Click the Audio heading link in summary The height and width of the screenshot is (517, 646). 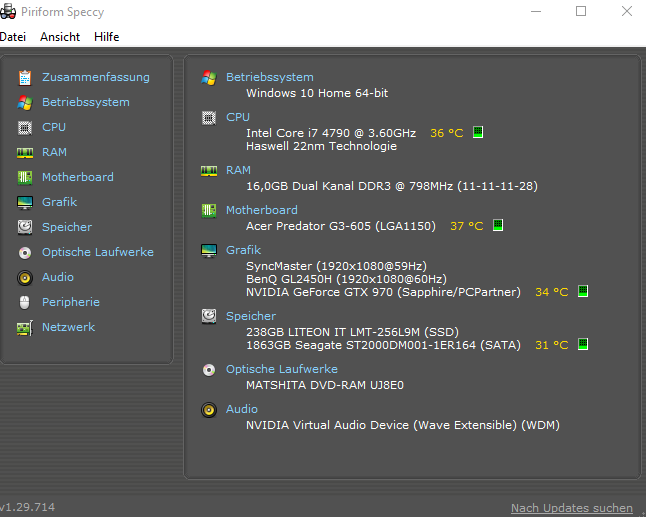pyautogui.click(x=242, y=409)
